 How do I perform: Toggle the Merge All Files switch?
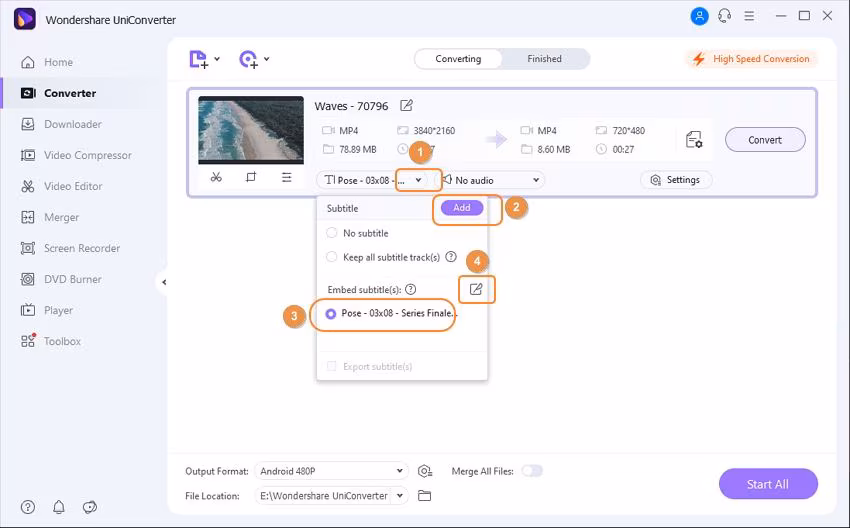click(x=532, y=471)
